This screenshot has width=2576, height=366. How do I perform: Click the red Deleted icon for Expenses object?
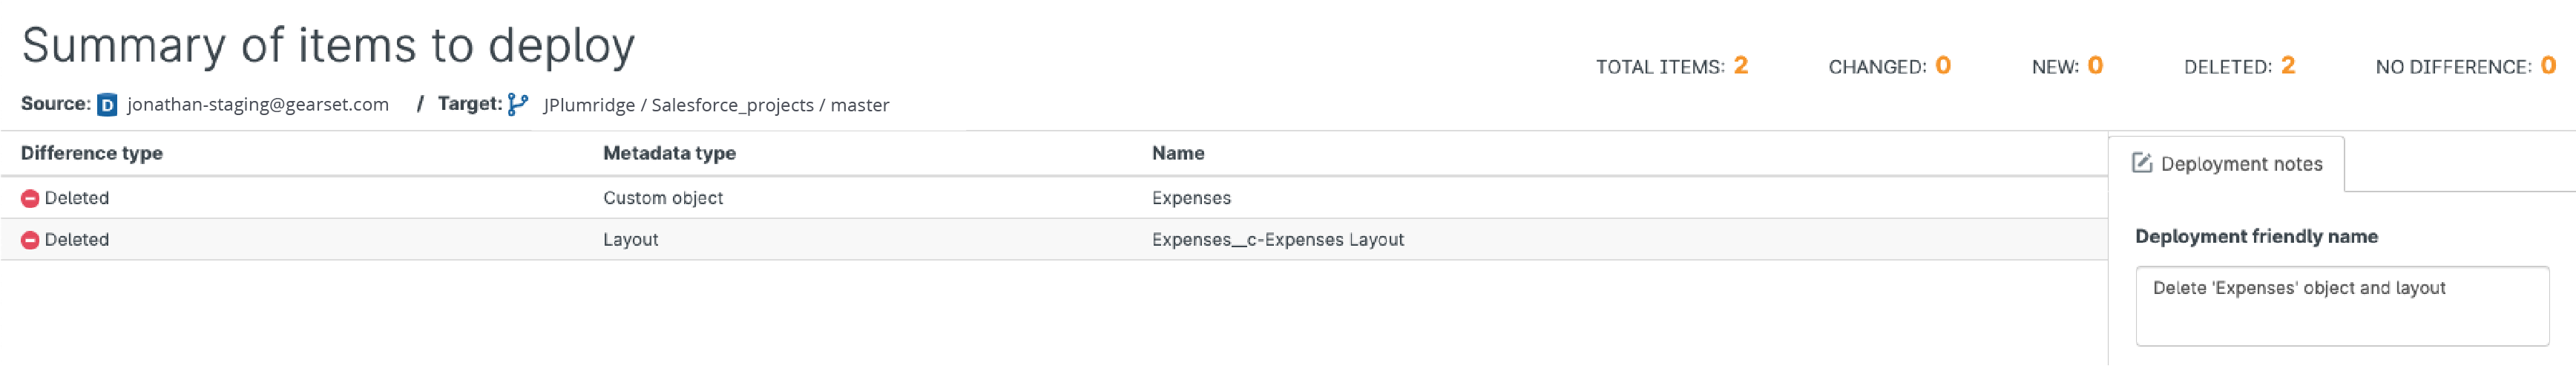point(30,199)
